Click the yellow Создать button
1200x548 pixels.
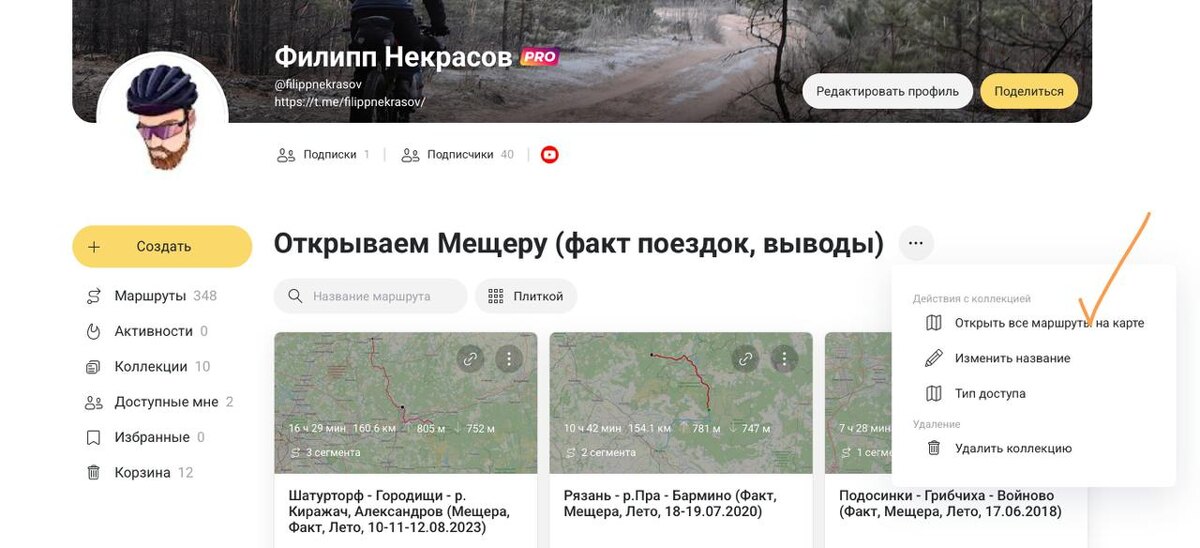tap(162, 246)
